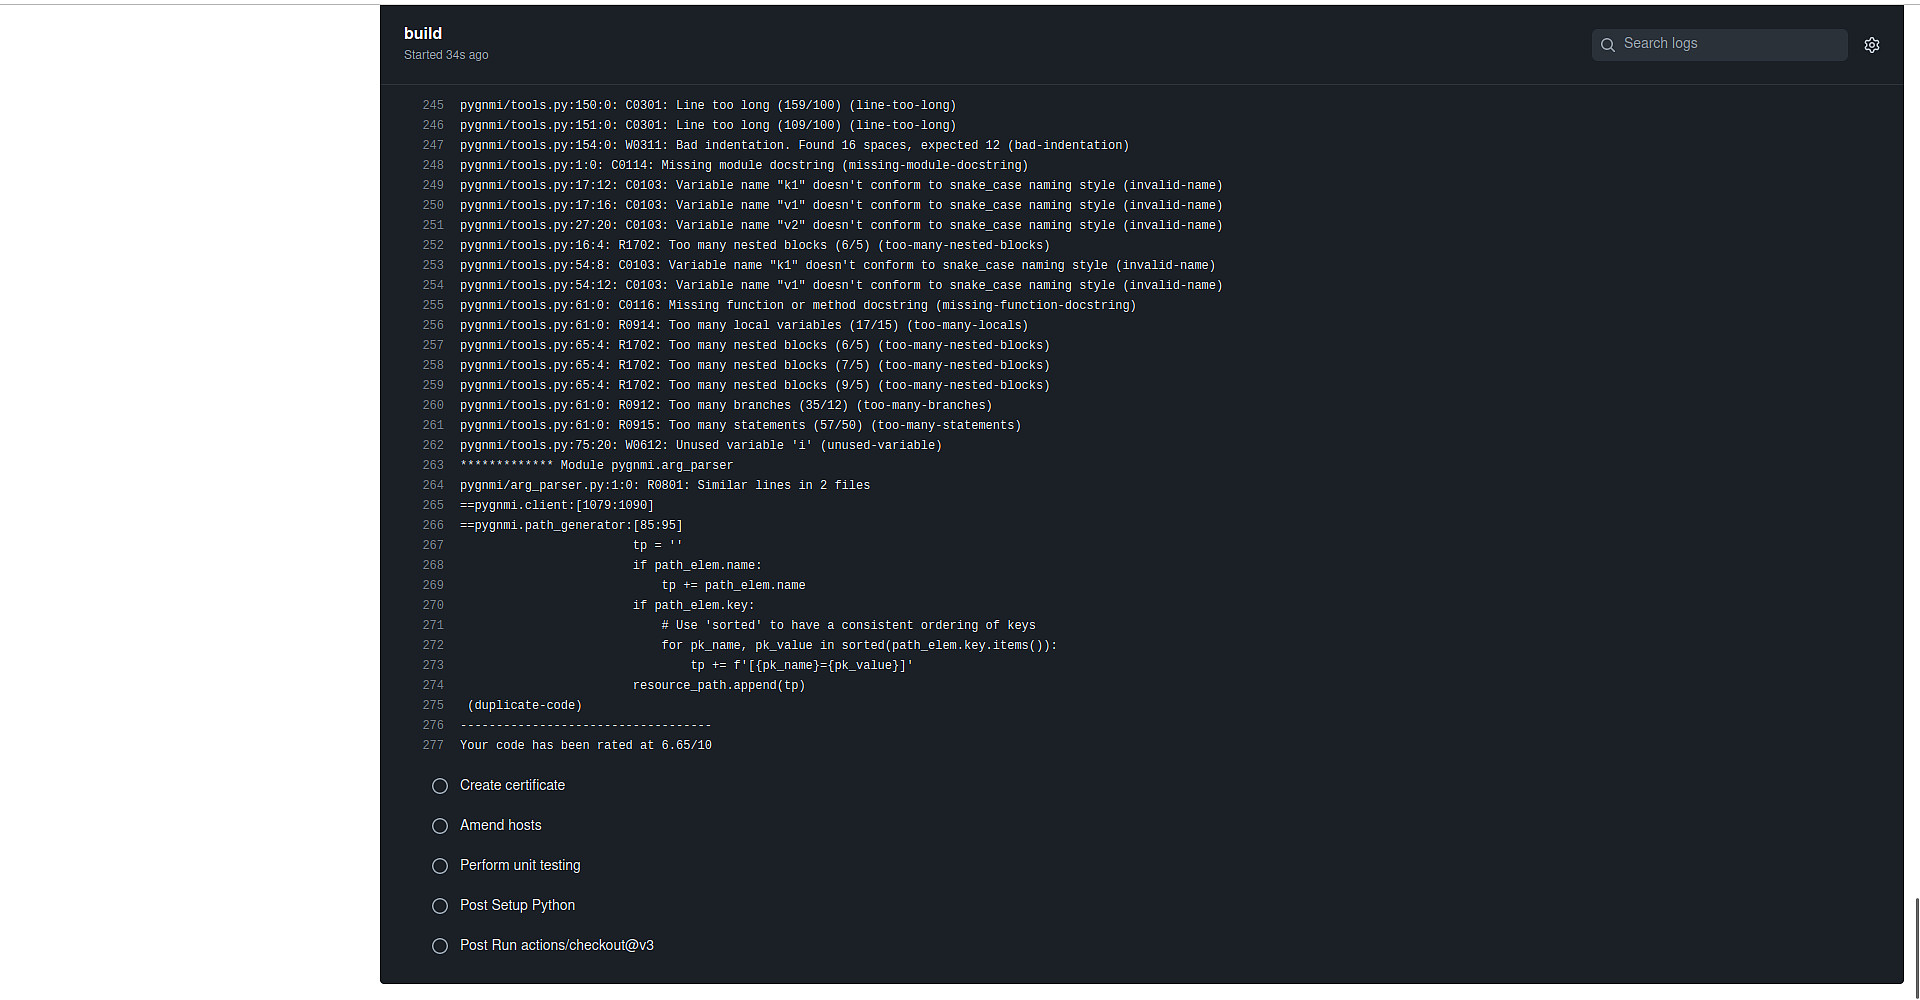Select line number 277 showing code rating
Screen dimensions: 1920x1000
click(x=433, y=745)
